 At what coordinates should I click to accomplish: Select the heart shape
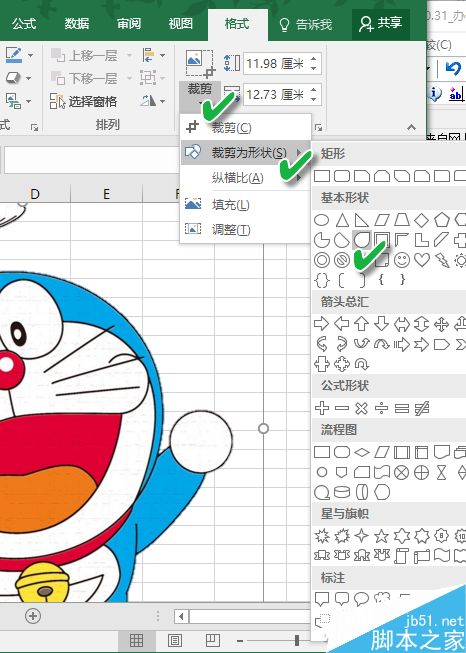pos(421,260)
